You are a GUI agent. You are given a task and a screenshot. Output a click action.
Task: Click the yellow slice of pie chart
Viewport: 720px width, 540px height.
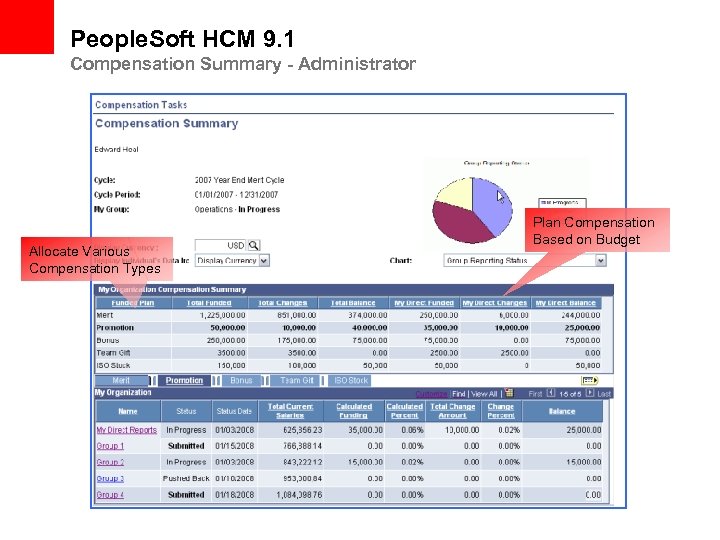(457, 193)
